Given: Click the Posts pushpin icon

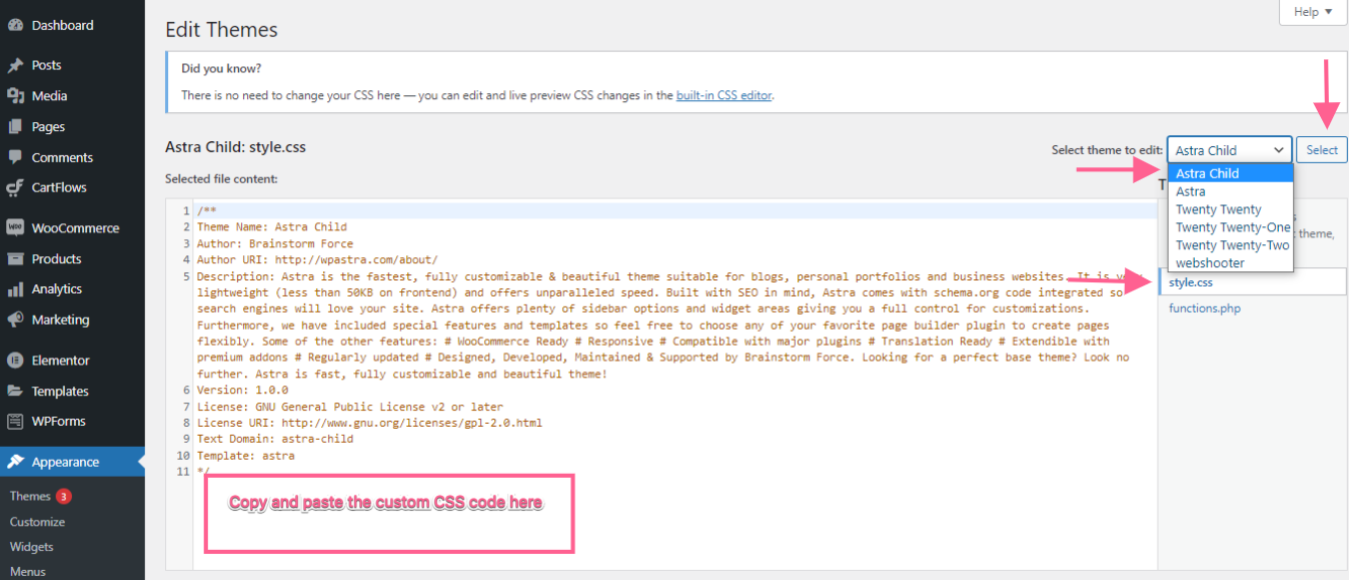Looking at the screenshot, I should [15, 65].
